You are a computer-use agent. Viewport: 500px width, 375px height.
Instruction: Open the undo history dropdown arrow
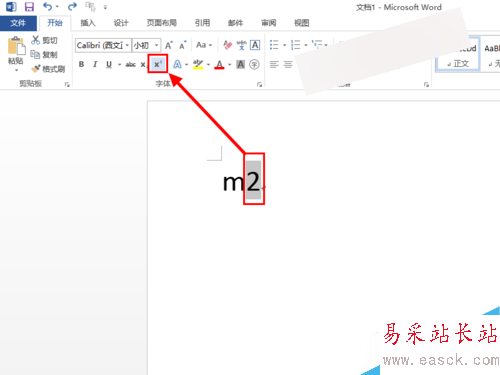(57, 7)
